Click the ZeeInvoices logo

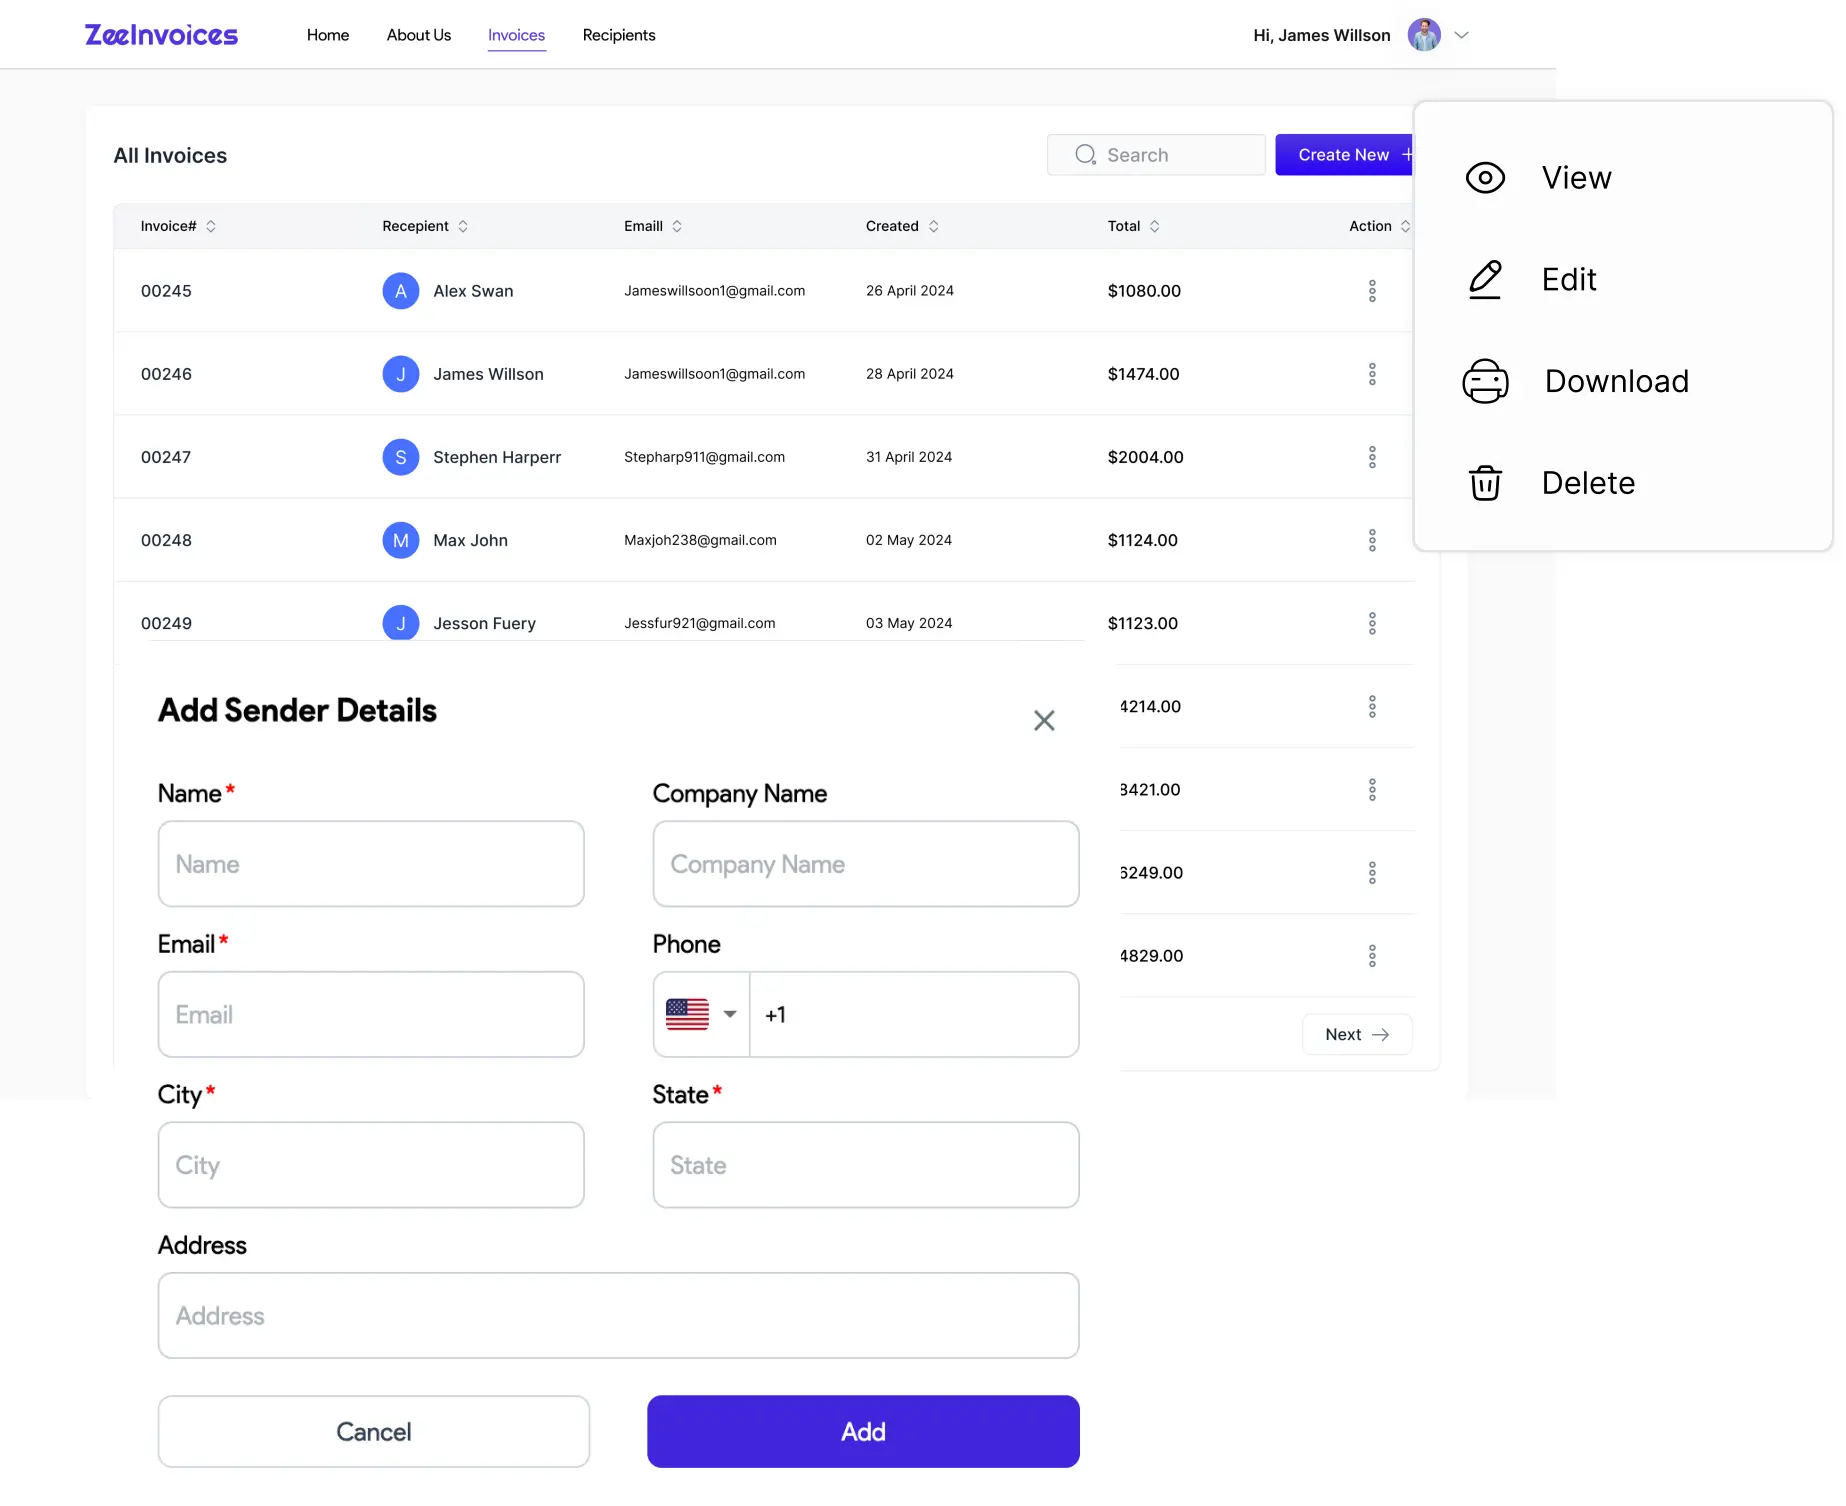161,35
